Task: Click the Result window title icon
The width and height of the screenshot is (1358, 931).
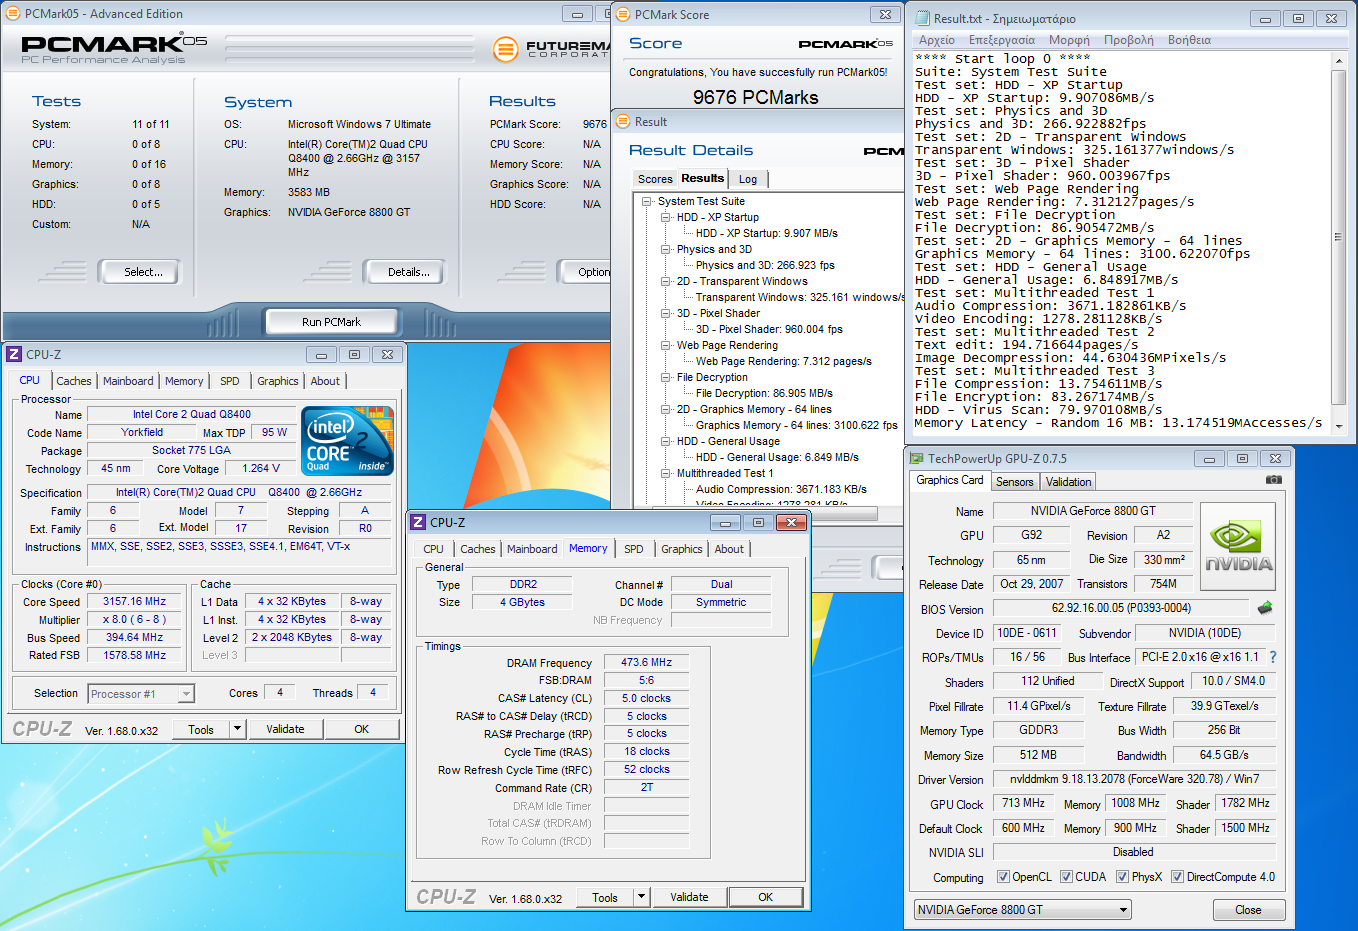Action: (623, 121)
